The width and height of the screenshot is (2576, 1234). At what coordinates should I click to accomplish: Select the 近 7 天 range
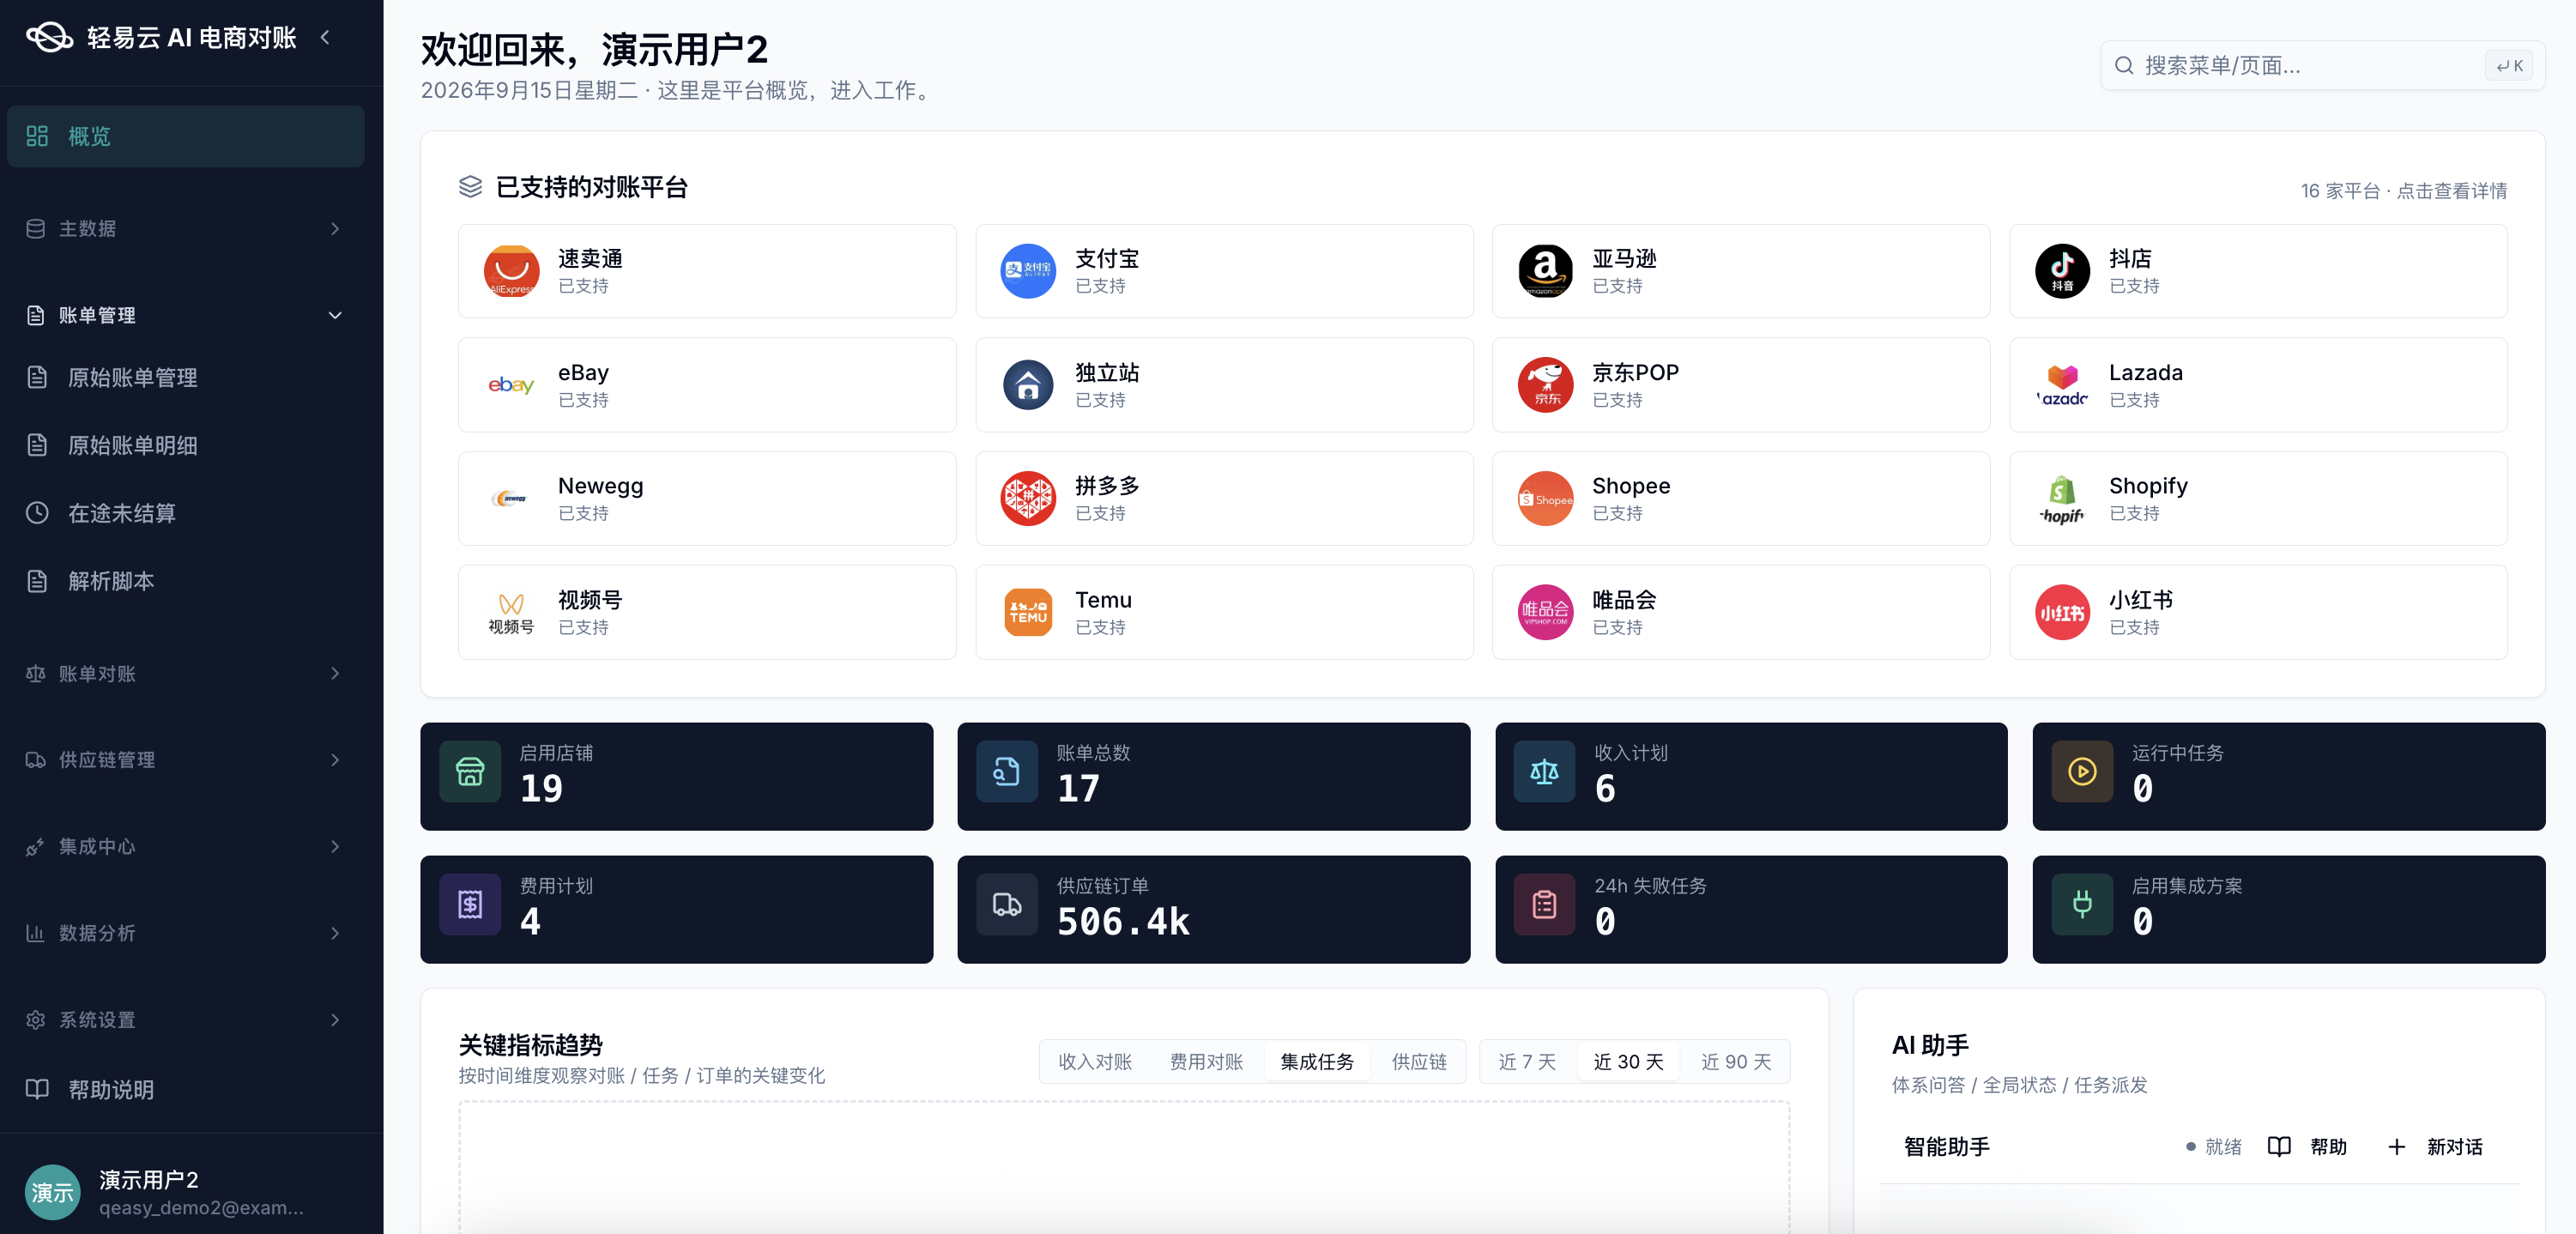pyautogui.click(x=1527, y=1062)
